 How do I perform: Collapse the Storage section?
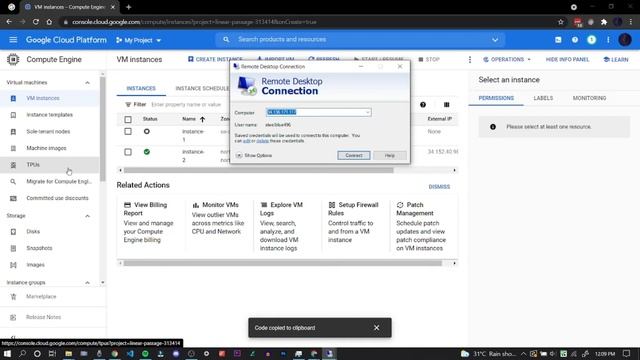87,216
